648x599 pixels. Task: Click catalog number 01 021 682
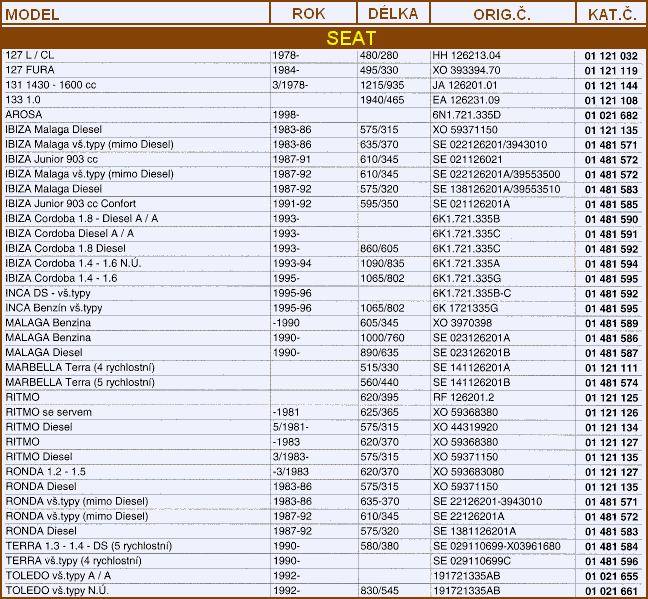(611, 116)
